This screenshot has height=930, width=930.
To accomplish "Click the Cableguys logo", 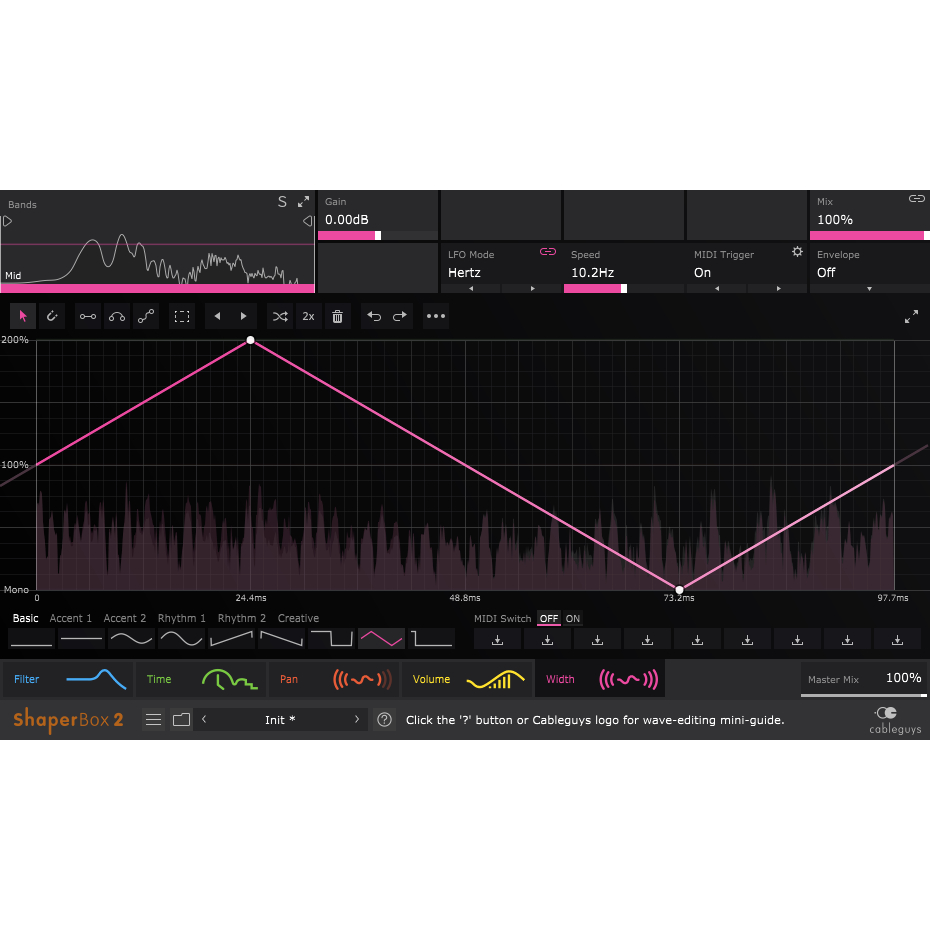I will click(x=895, y=720).
